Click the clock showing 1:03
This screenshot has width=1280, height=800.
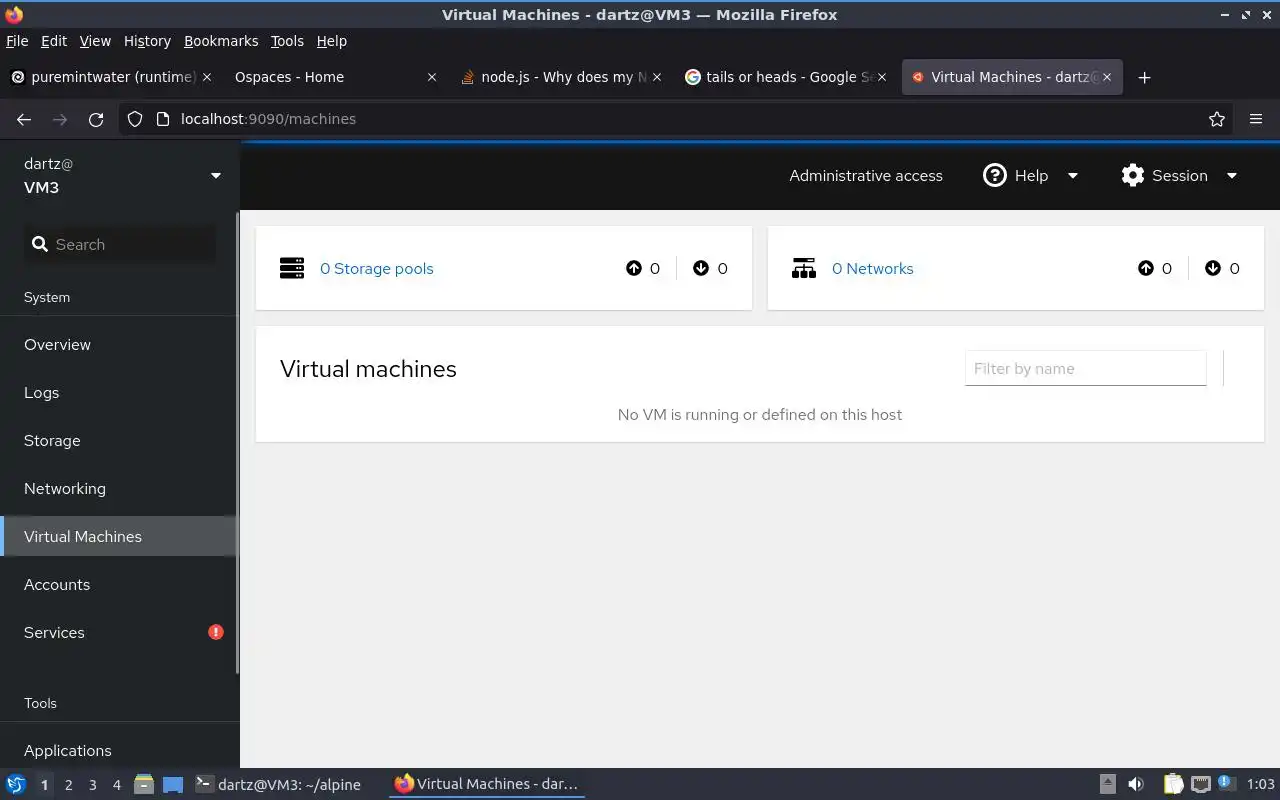click(1261, 785)
